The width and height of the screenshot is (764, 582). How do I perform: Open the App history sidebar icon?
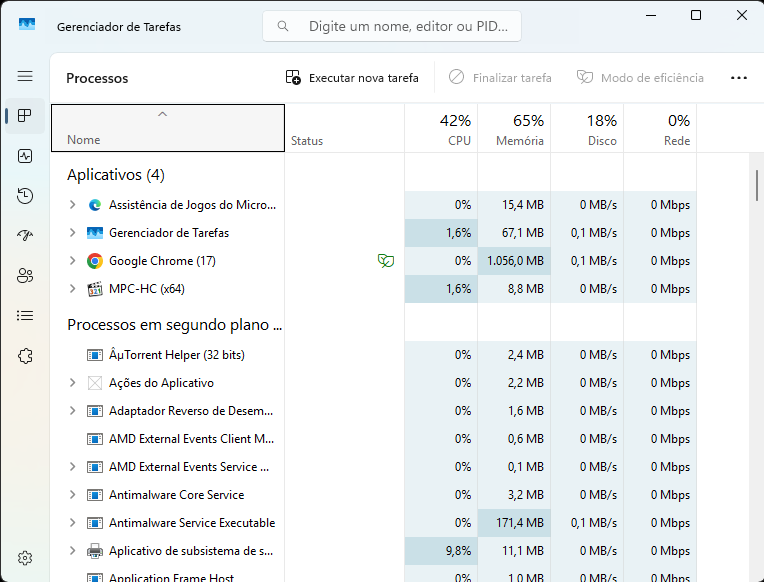(25, 196)
